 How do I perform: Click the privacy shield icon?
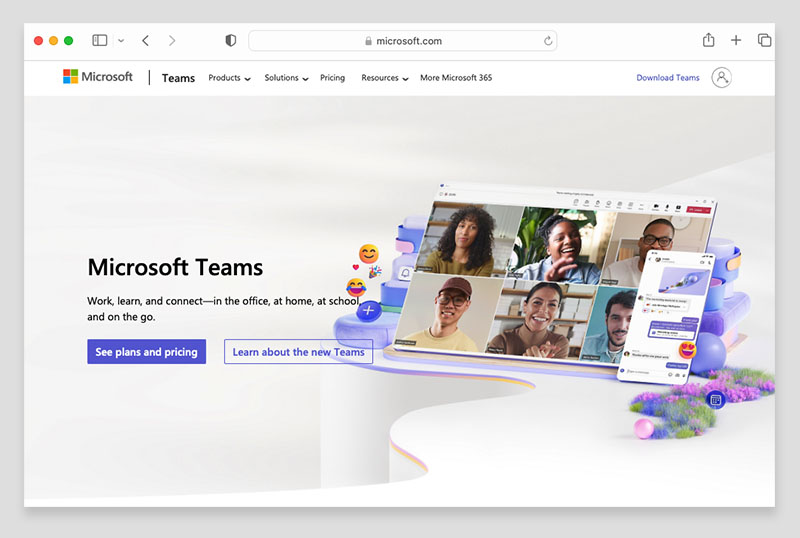click(231, 40)
